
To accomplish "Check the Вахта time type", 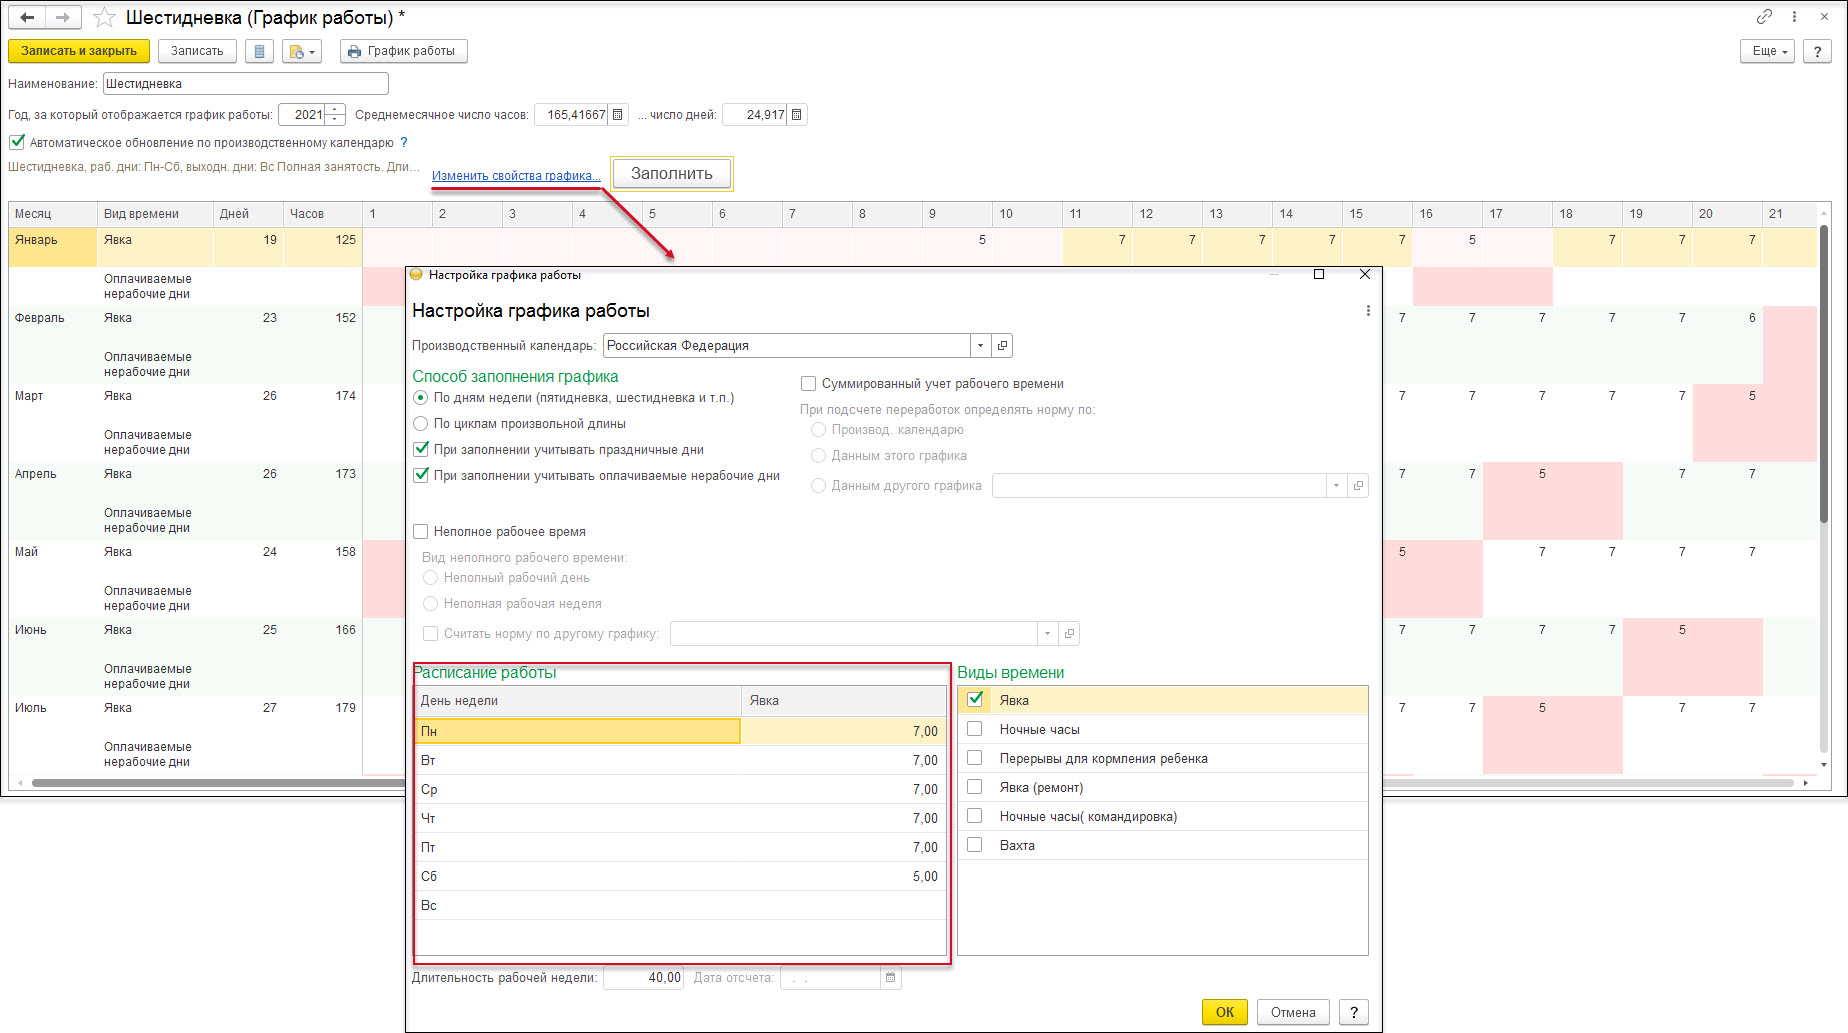I will point(975,845).
